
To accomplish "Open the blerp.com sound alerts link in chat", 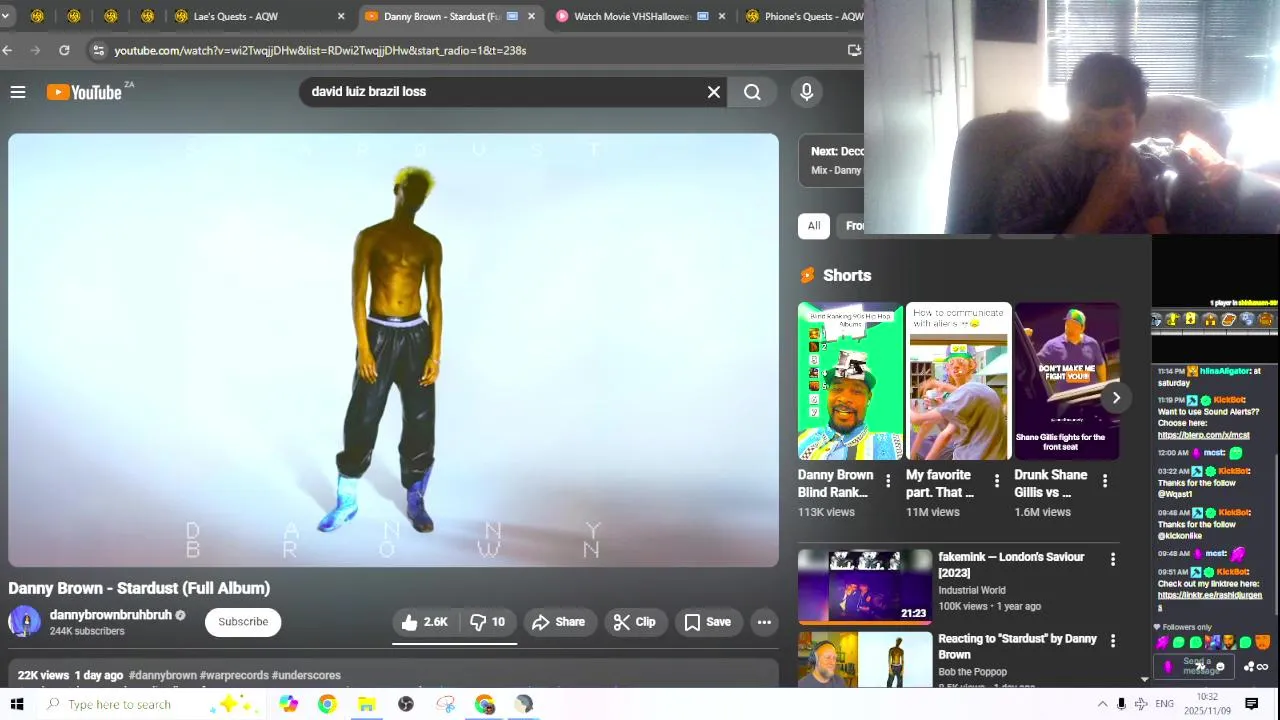I will click(1203, 435).
